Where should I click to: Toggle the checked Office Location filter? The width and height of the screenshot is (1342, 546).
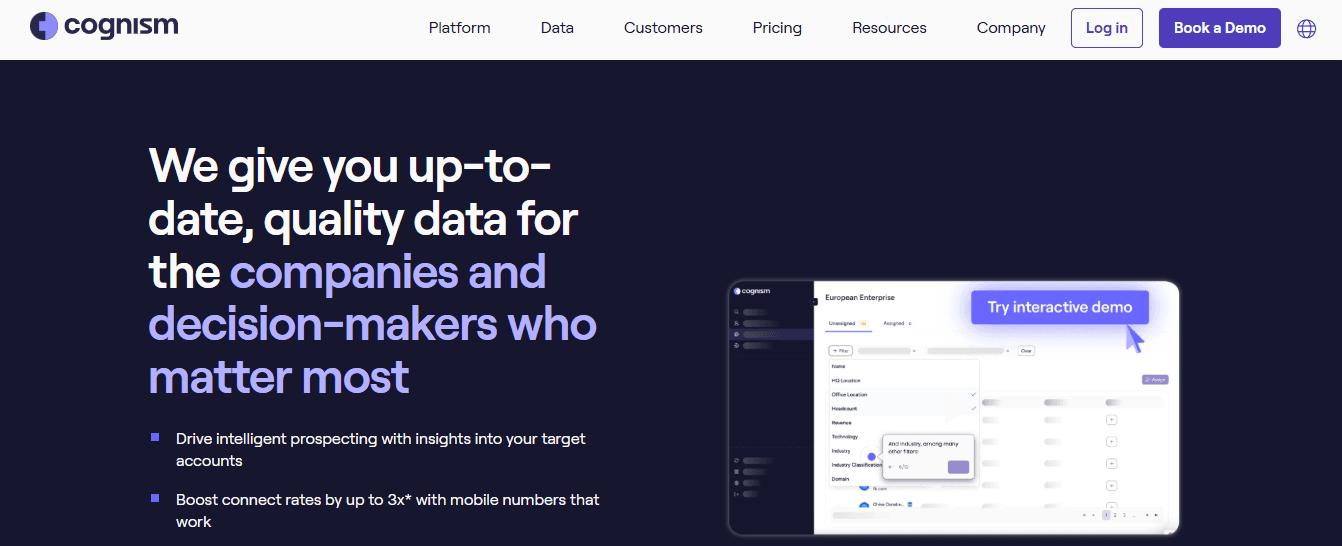click(903, 395)
